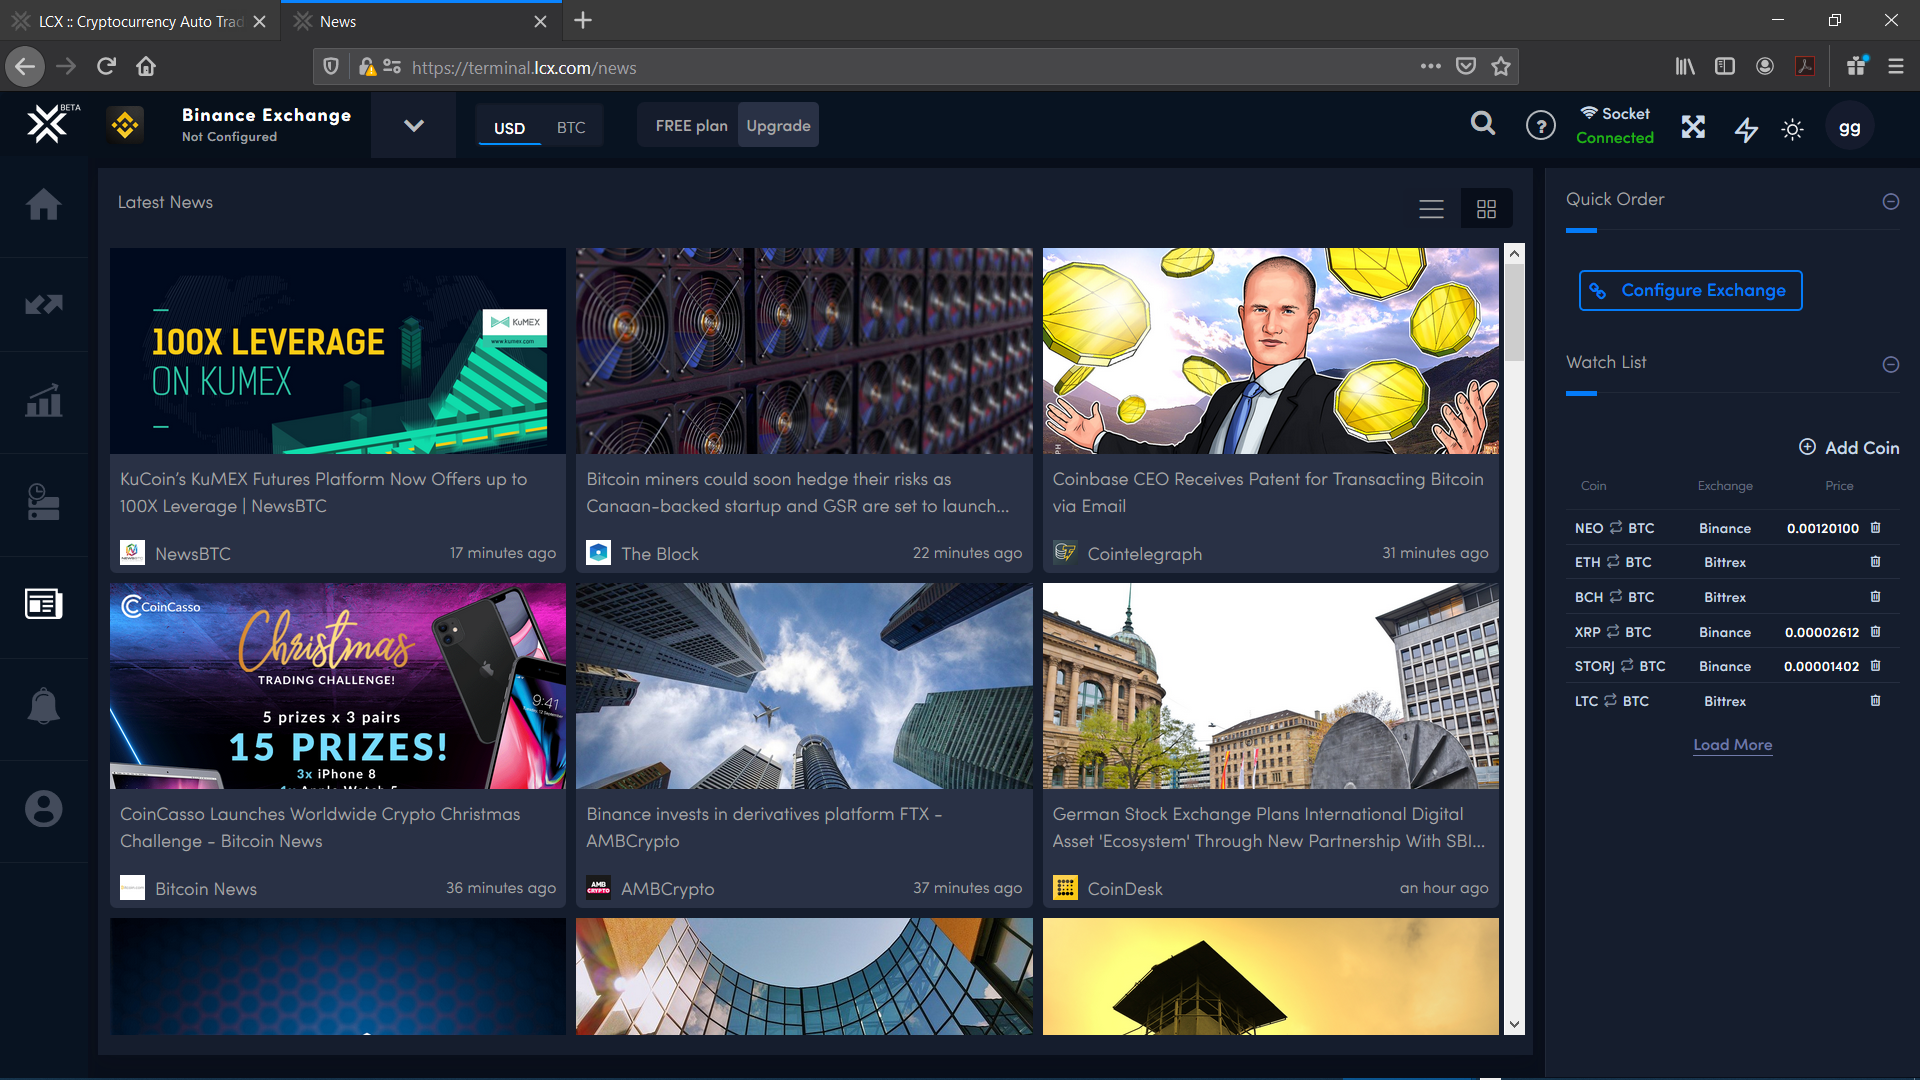The image size is (1920, 1080).
Task: Toggle the sun light/dark theme icon
Action: 1792,130
